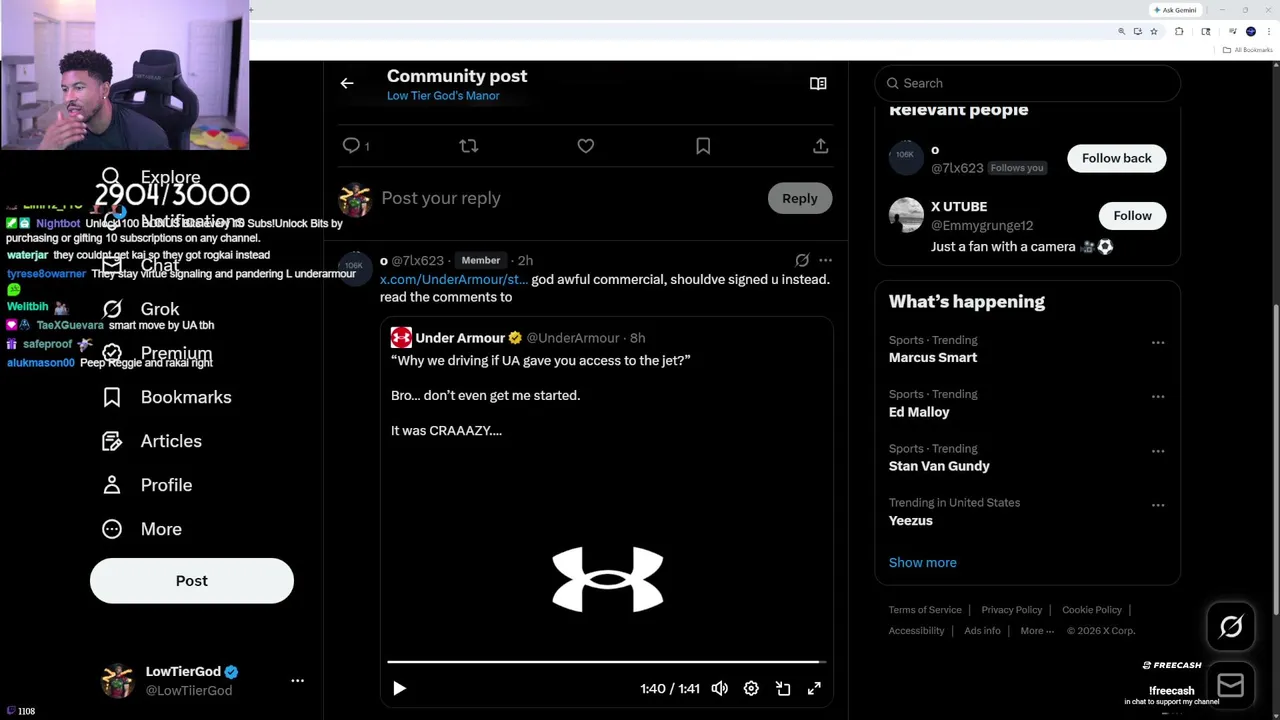1280x720 pixels.
Task: Open the x.com/UnderArmour link in reply
Action: pos(453,279)
